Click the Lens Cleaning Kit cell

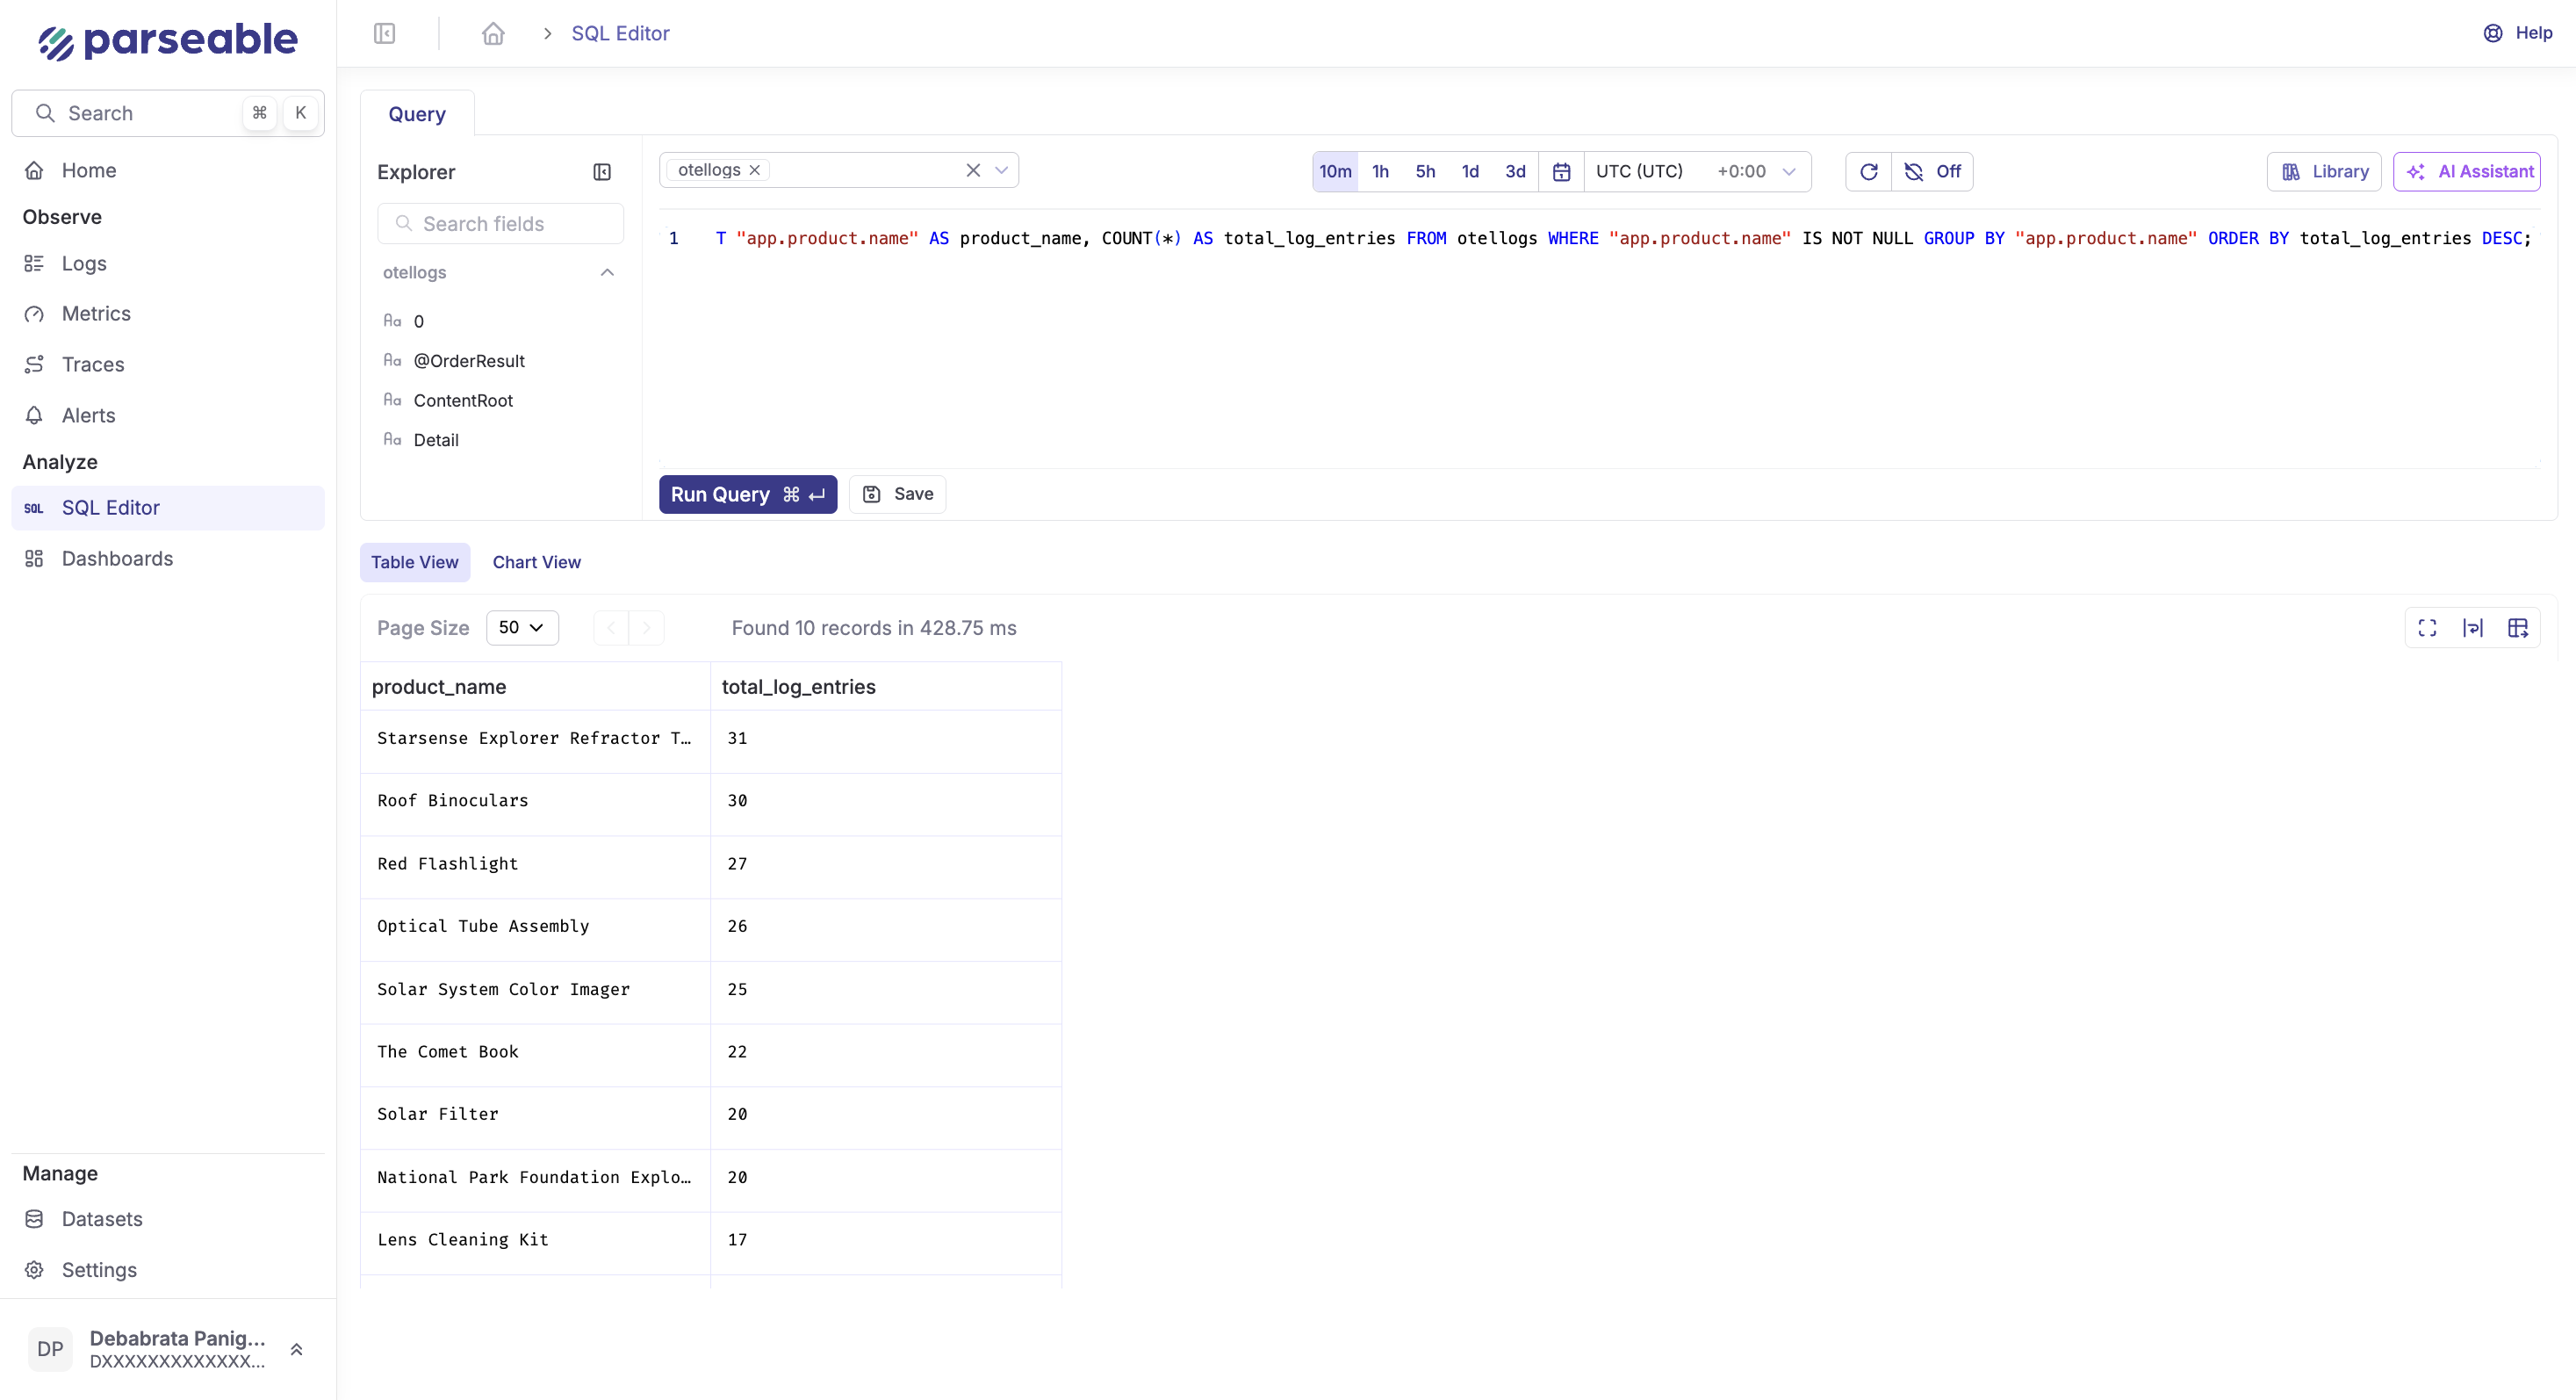coord(535,1241)
